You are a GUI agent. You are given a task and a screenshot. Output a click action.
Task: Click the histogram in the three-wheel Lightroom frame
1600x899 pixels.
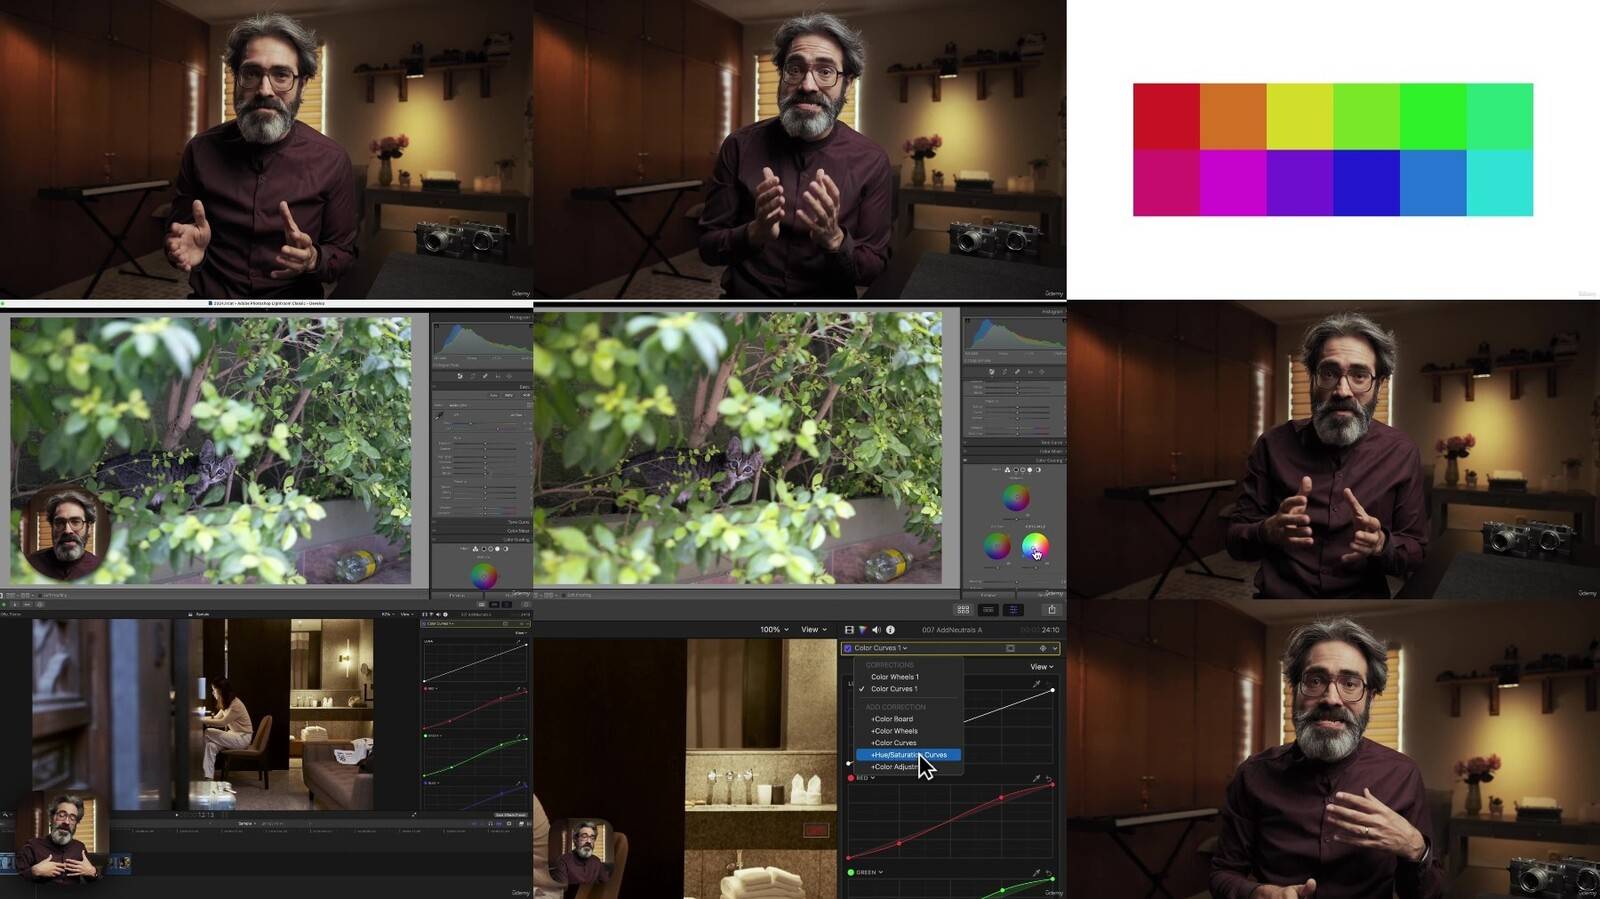pos(1015,333)
